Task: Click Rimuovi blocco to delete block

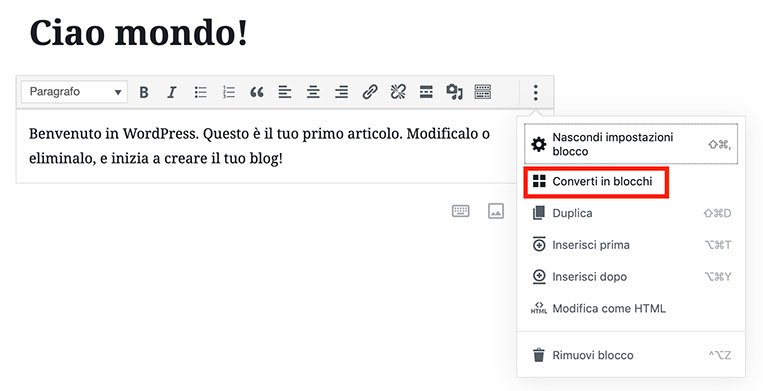Action: coord(631,355)
